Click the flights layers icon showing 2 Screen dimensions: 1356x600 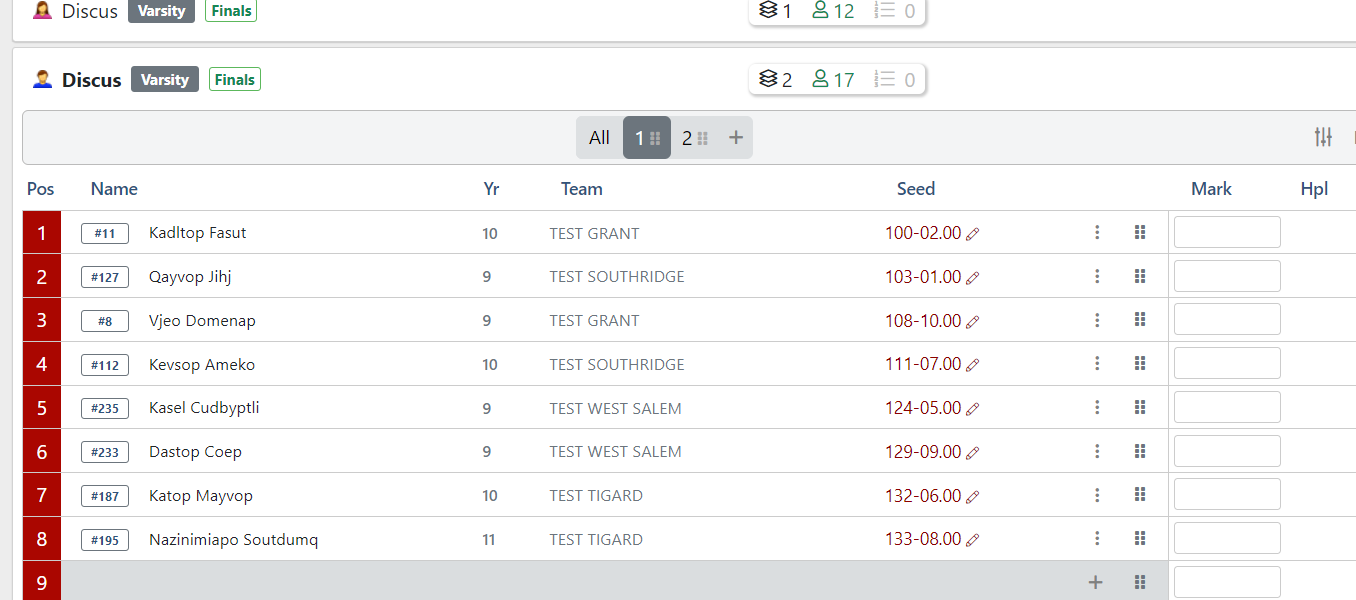pyautogui.click(x=768, y=79)
